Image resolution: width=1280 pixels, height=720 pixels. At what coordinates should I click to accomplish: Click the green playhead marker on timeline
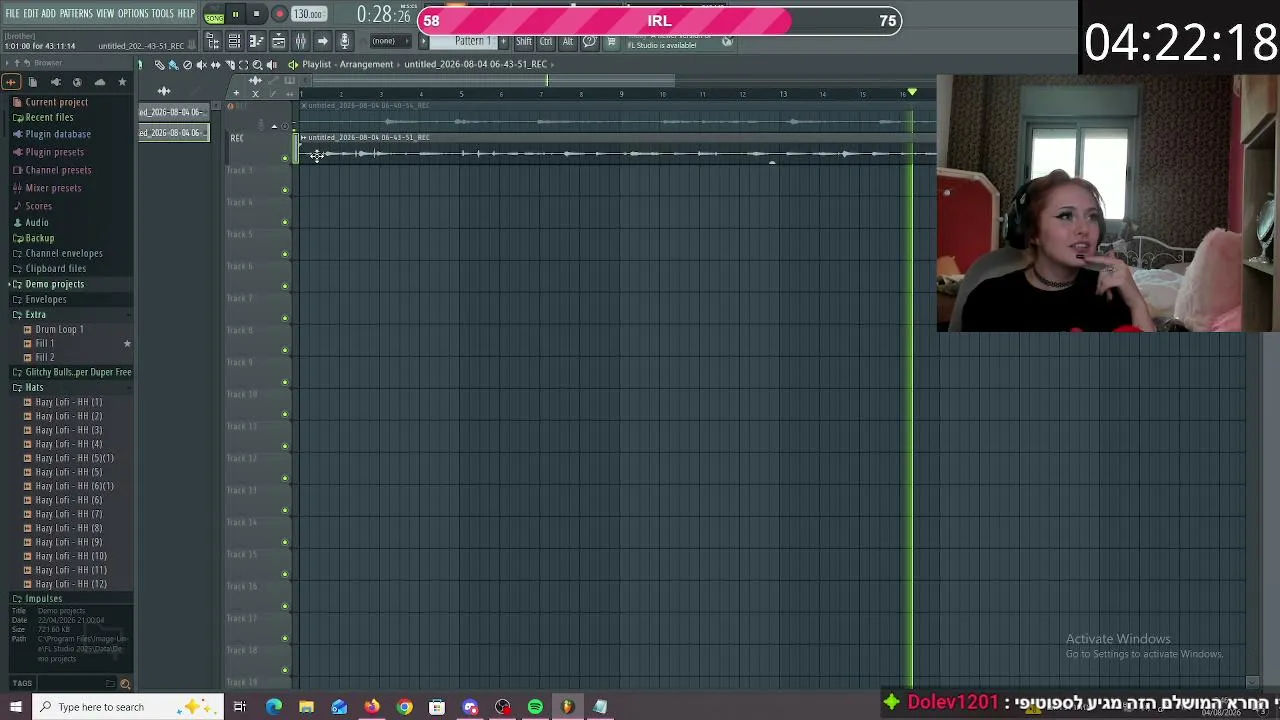(912, 93)
